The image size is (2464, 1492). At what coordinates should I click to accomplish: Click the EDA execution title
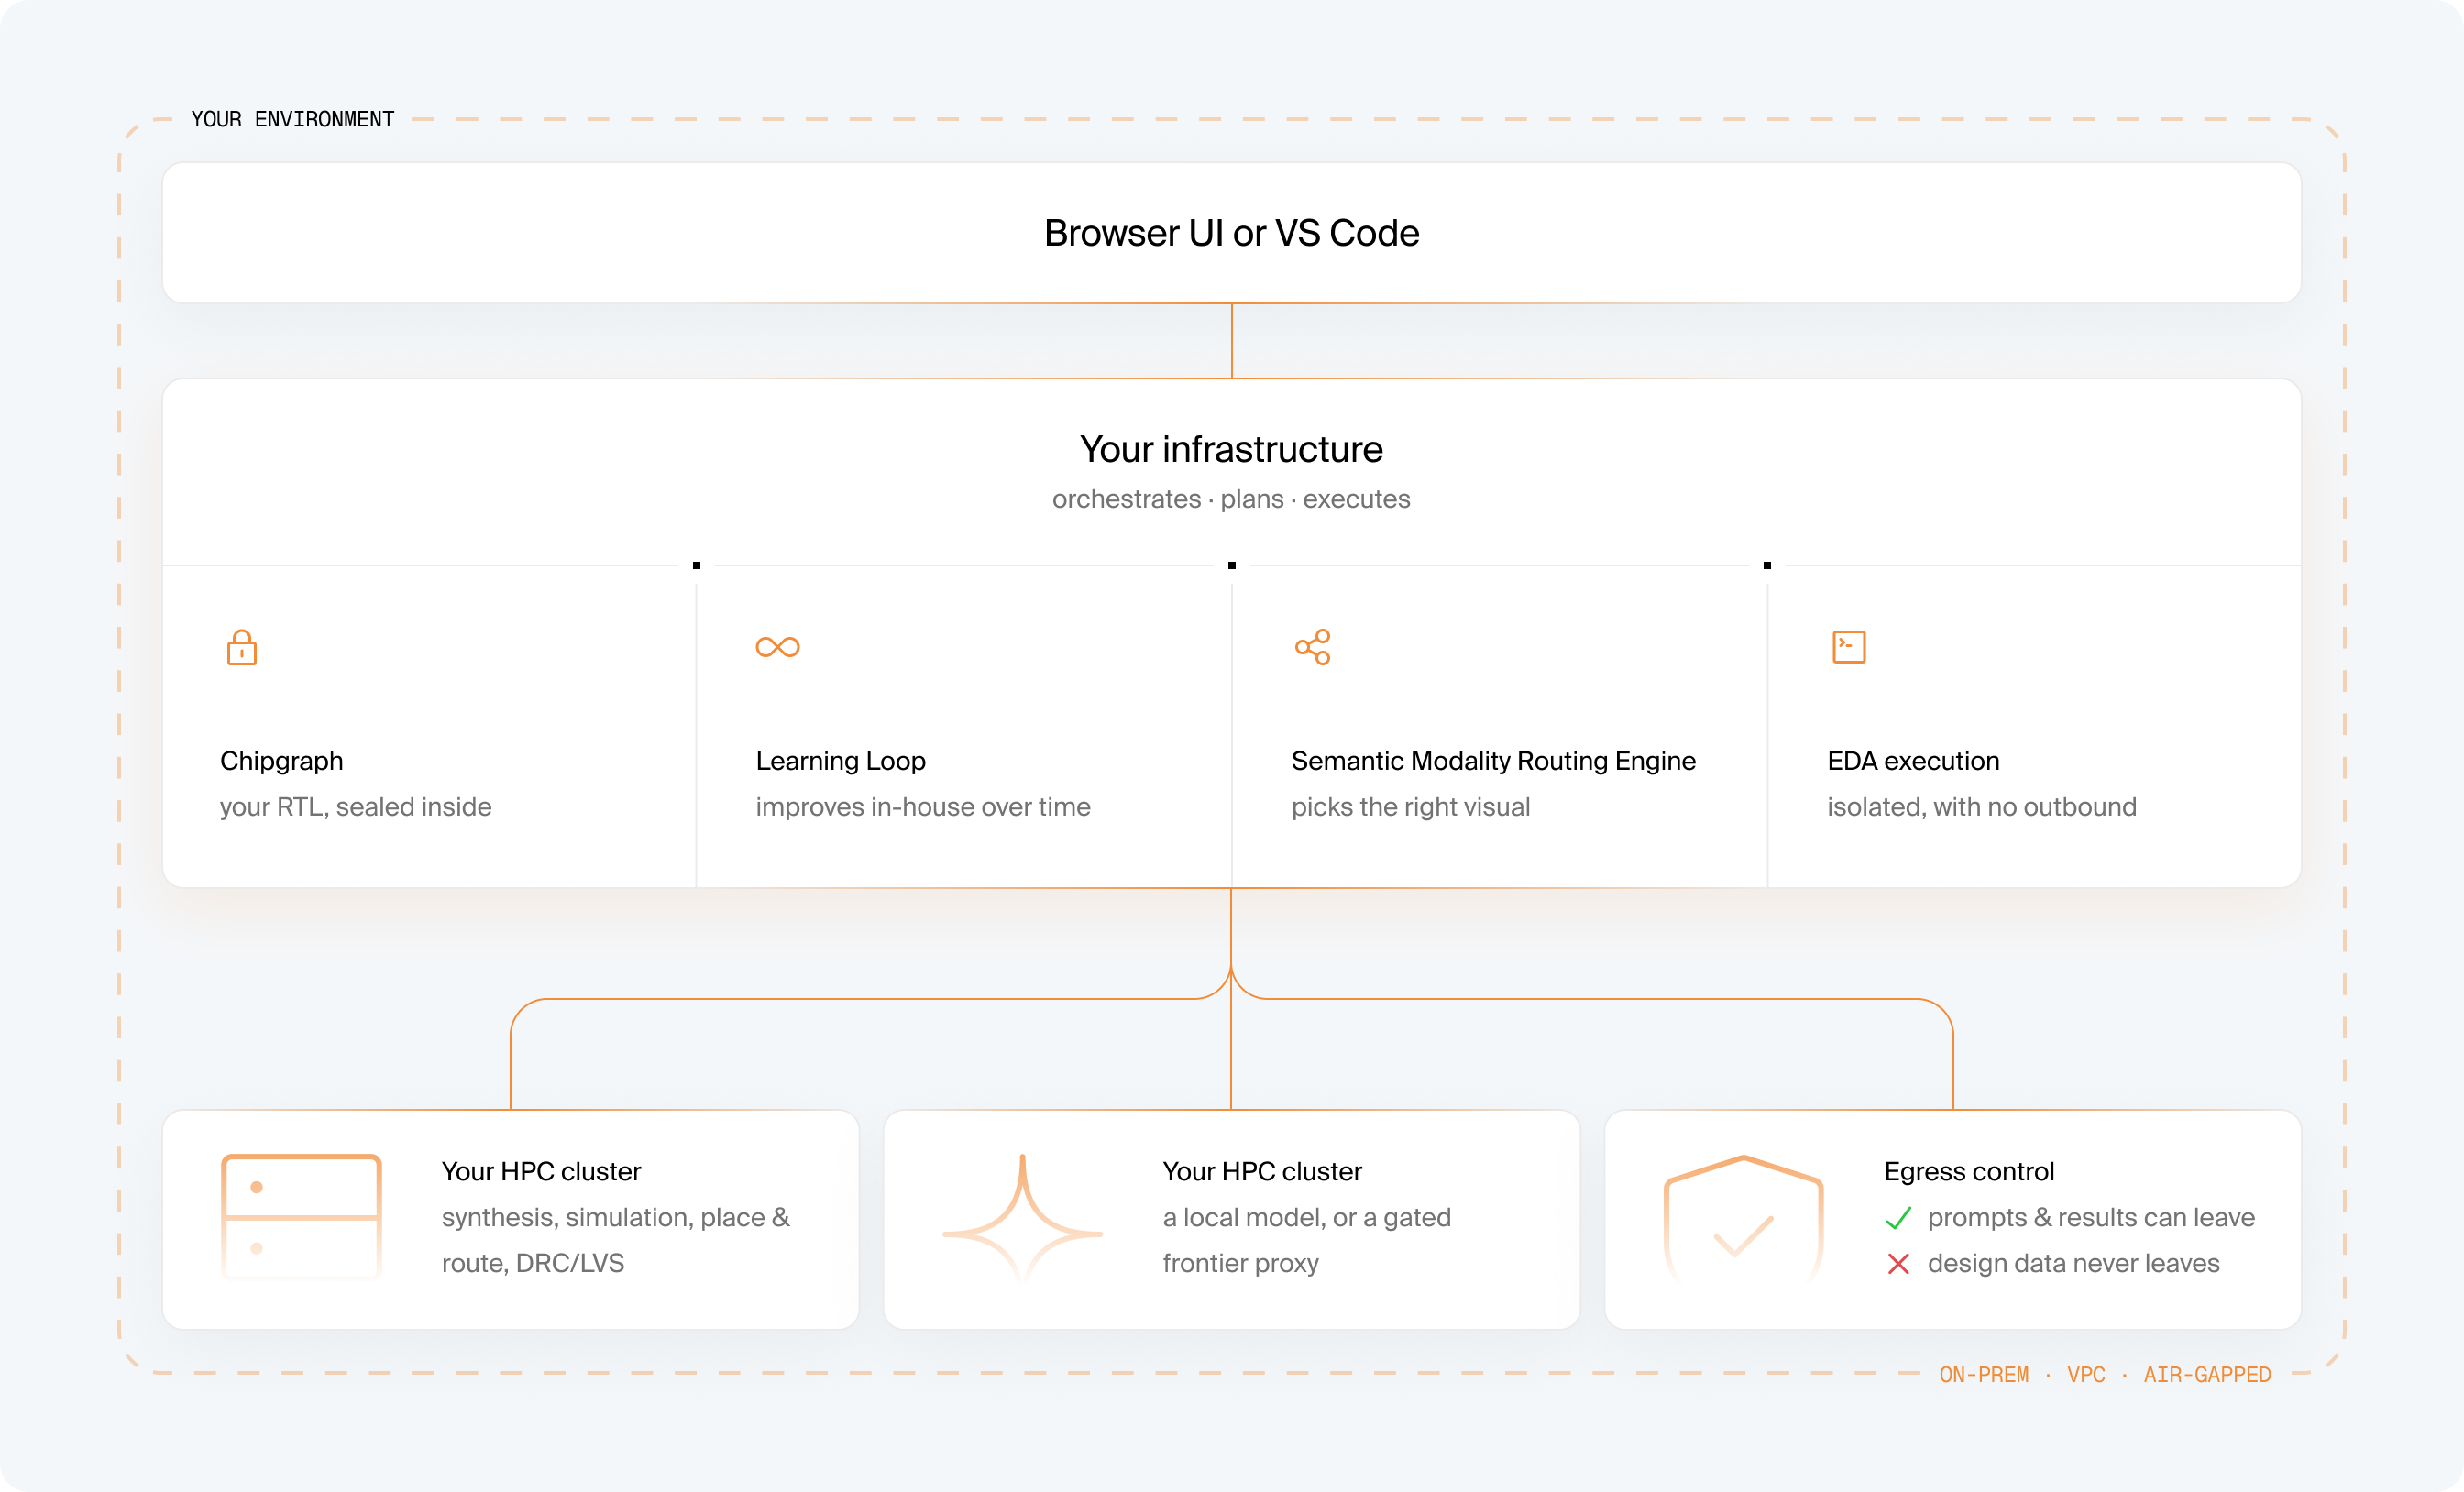tap(1913, 761)
